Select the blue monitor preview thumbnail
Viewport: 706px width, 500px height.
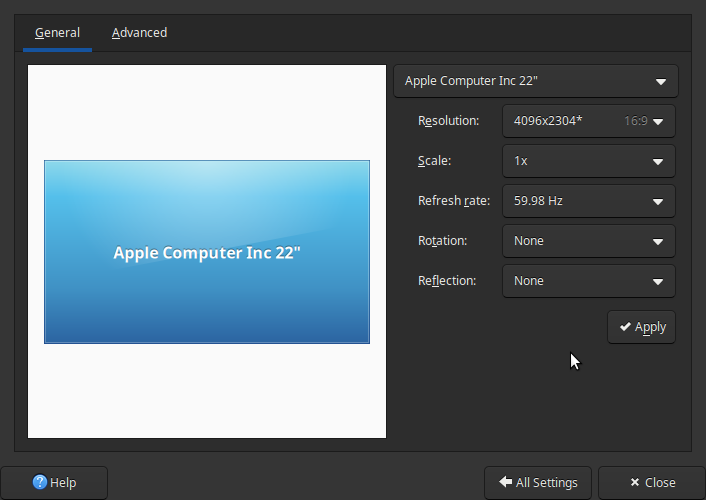coord(207,252)
